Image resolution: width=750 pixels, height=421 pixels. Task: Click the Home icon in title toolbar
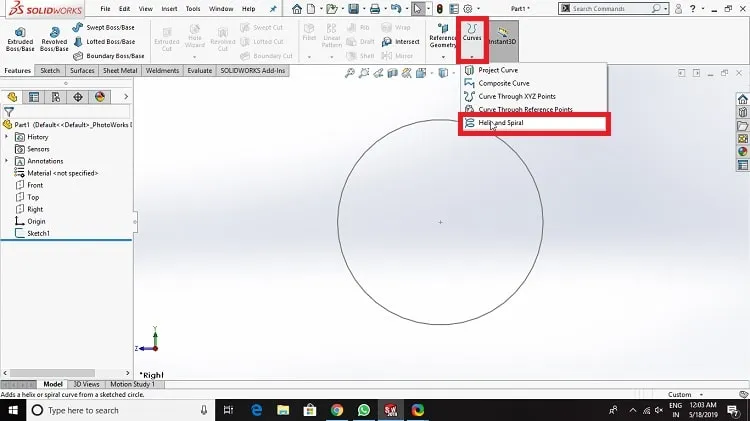(x=297, y=9)
